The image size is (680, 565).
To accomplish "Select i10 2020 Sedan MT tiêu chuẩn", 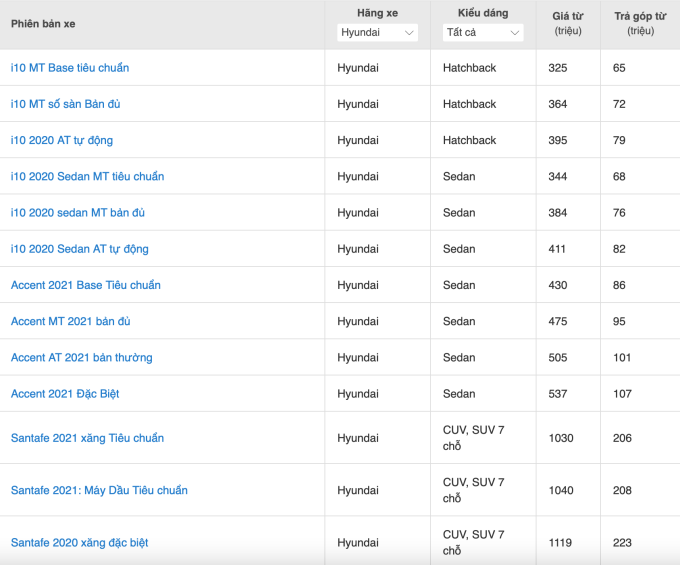I will coord(87,176).
